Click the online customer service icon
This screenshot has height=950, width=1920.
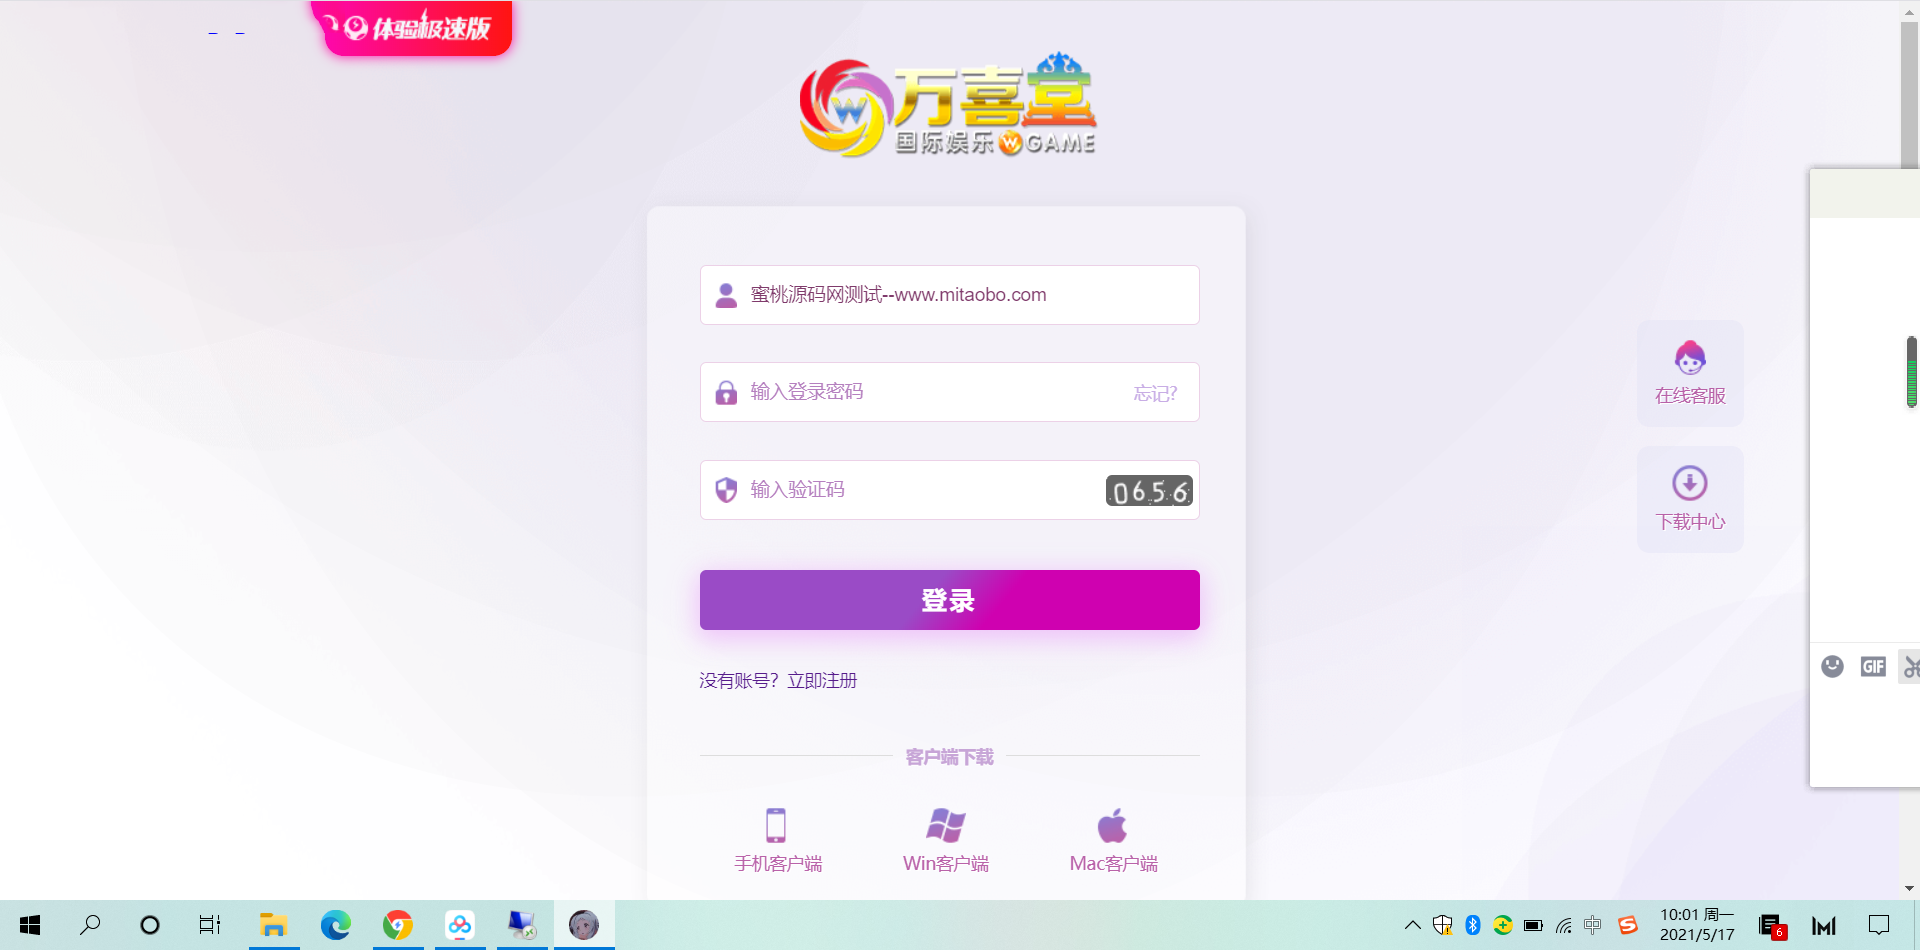[x=1689, y=358]
